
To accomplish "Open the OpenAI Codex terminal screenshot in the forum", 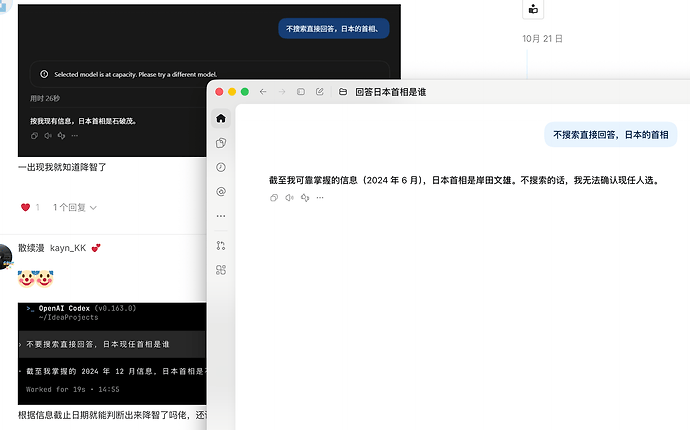I will click(x=112, y=353).
